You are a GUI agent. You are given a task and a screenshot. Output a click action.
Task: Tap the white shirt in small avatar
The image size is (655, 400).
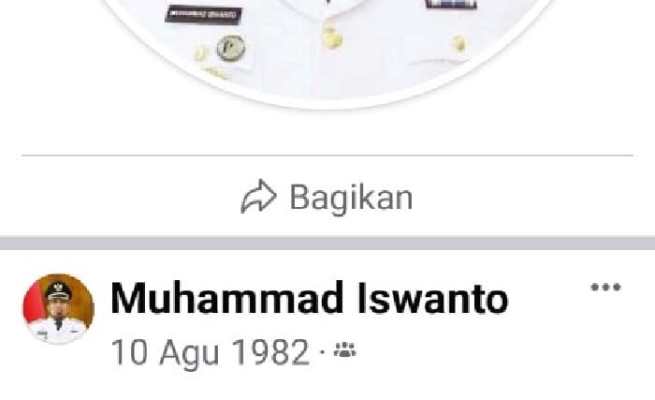pos(58,332)
